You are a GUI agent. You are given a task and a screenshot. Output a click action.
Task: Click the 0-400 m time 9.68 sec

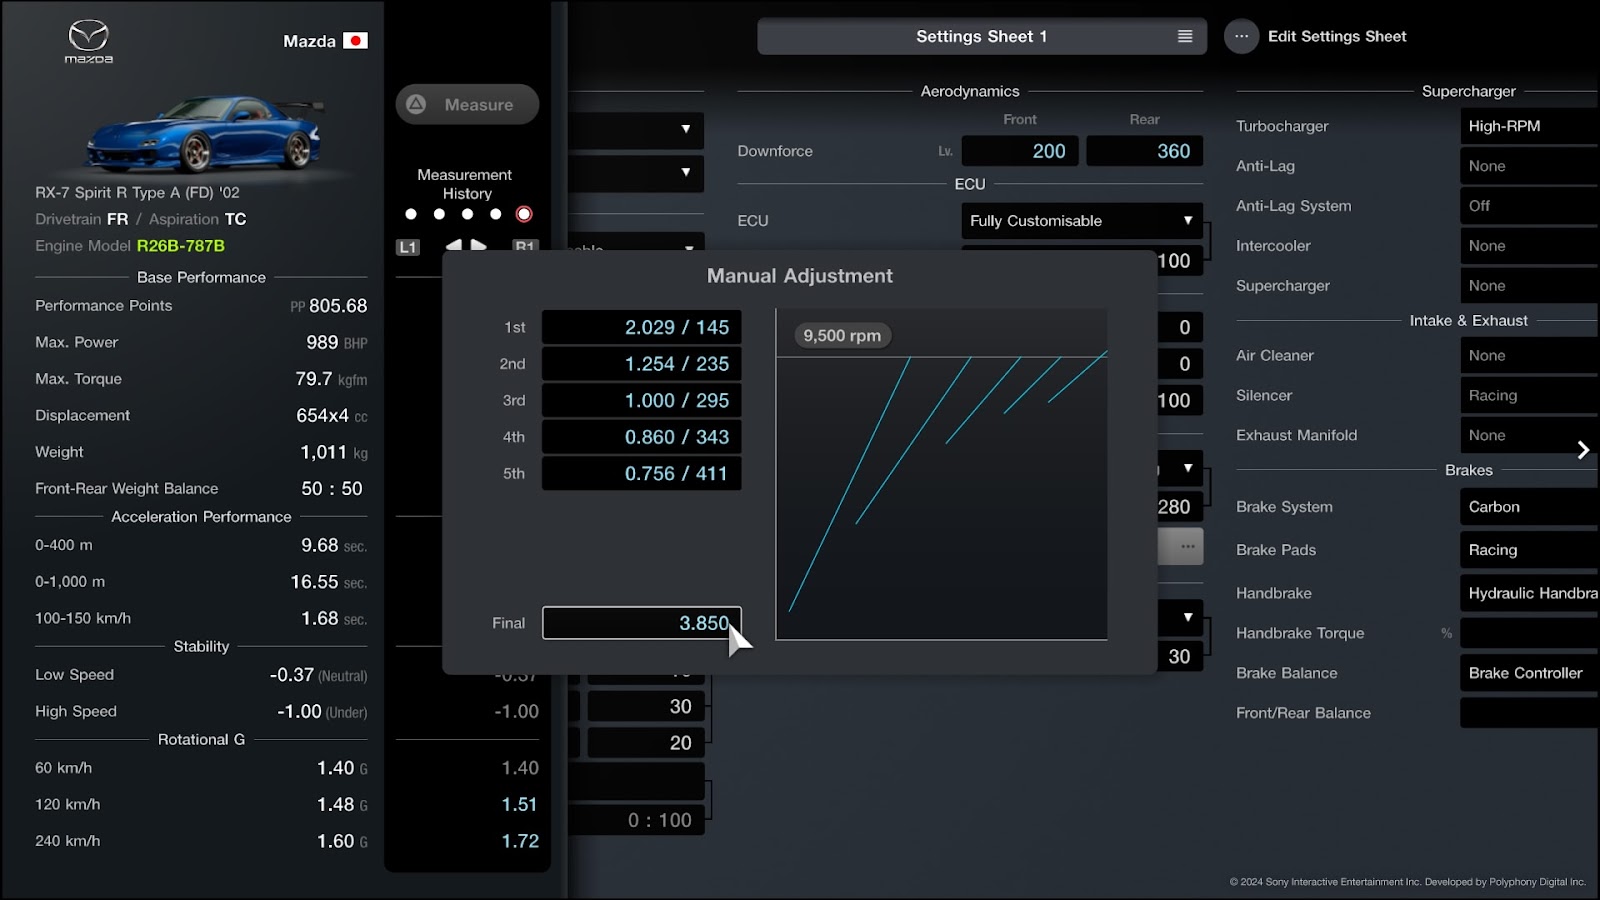pyautogui.click(x=334, y=546)
